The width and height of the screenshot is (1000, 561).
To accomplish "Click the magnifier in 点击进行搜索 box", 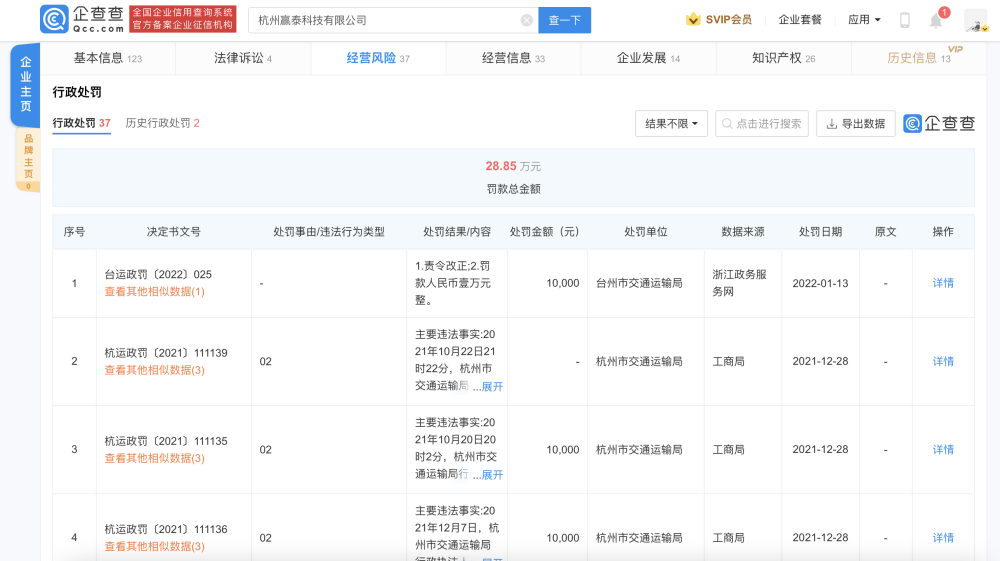I will [727, 124].
